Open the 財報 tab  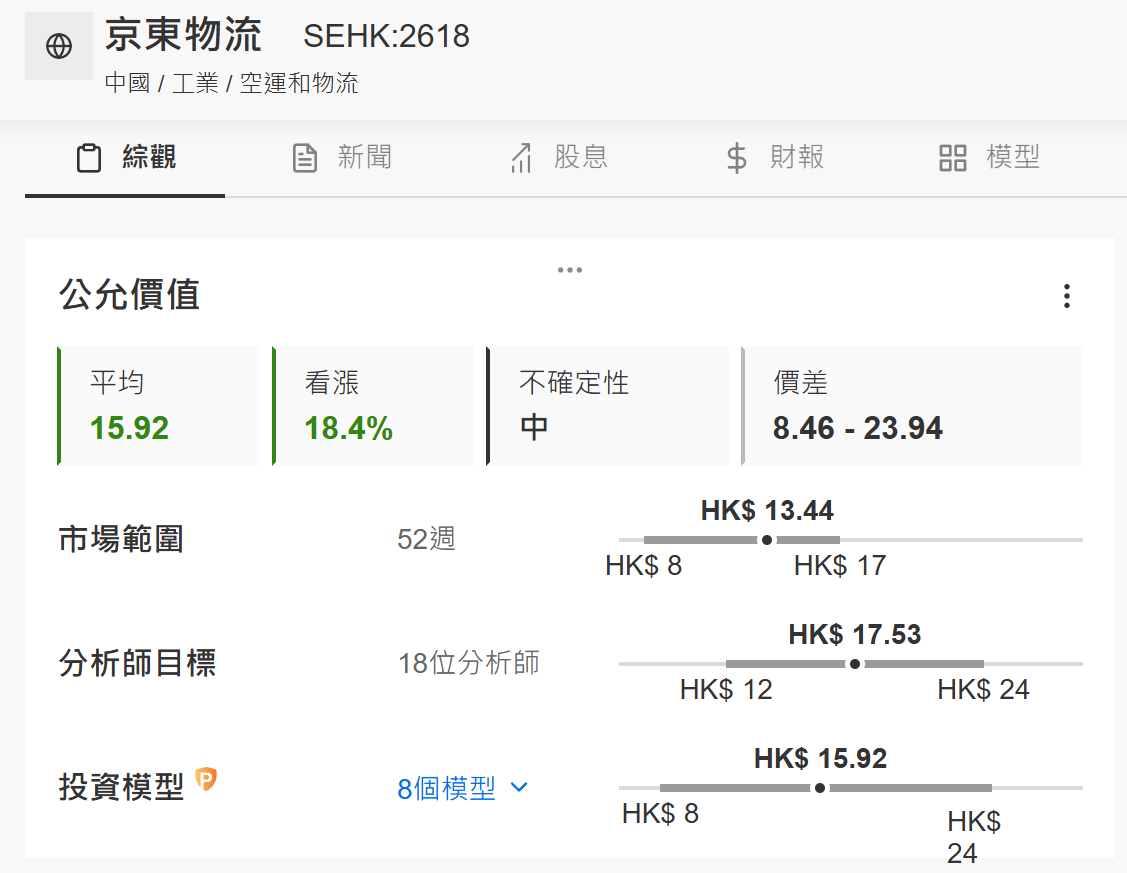(x=775, y=158)
